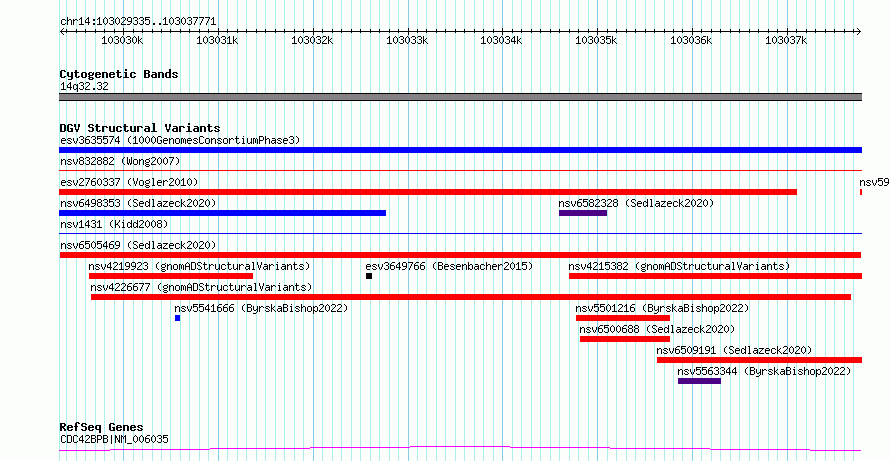Click the 103037k ruler tick label
The image size is (890, 461).
[x=786, y=40]
